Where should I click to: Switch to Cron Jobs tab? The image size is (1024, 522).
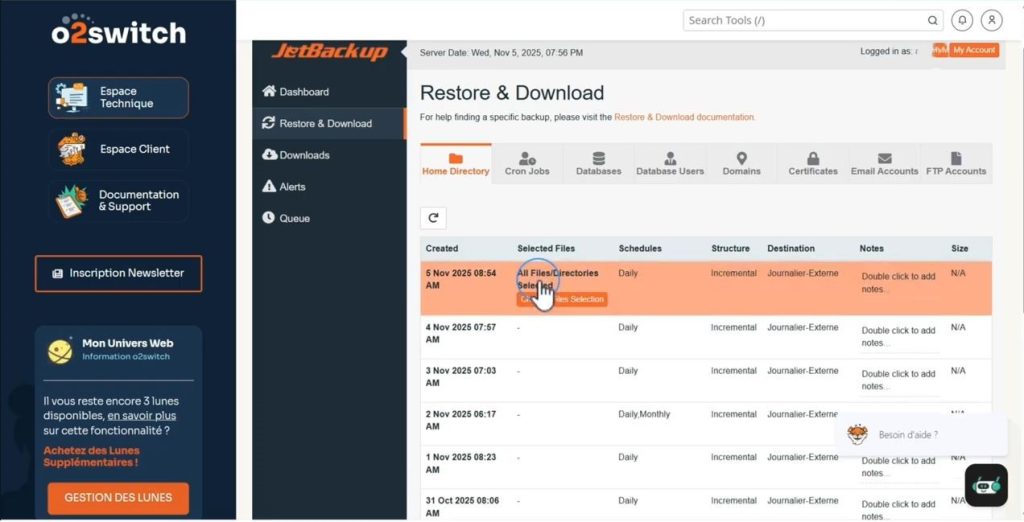(x=527, y=164)
